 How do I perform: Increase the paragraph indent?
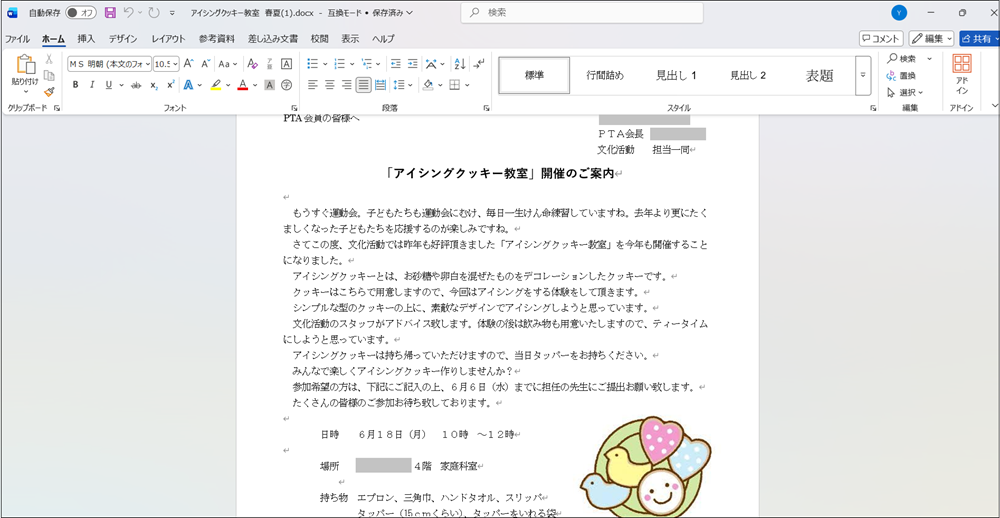[413, 64]
